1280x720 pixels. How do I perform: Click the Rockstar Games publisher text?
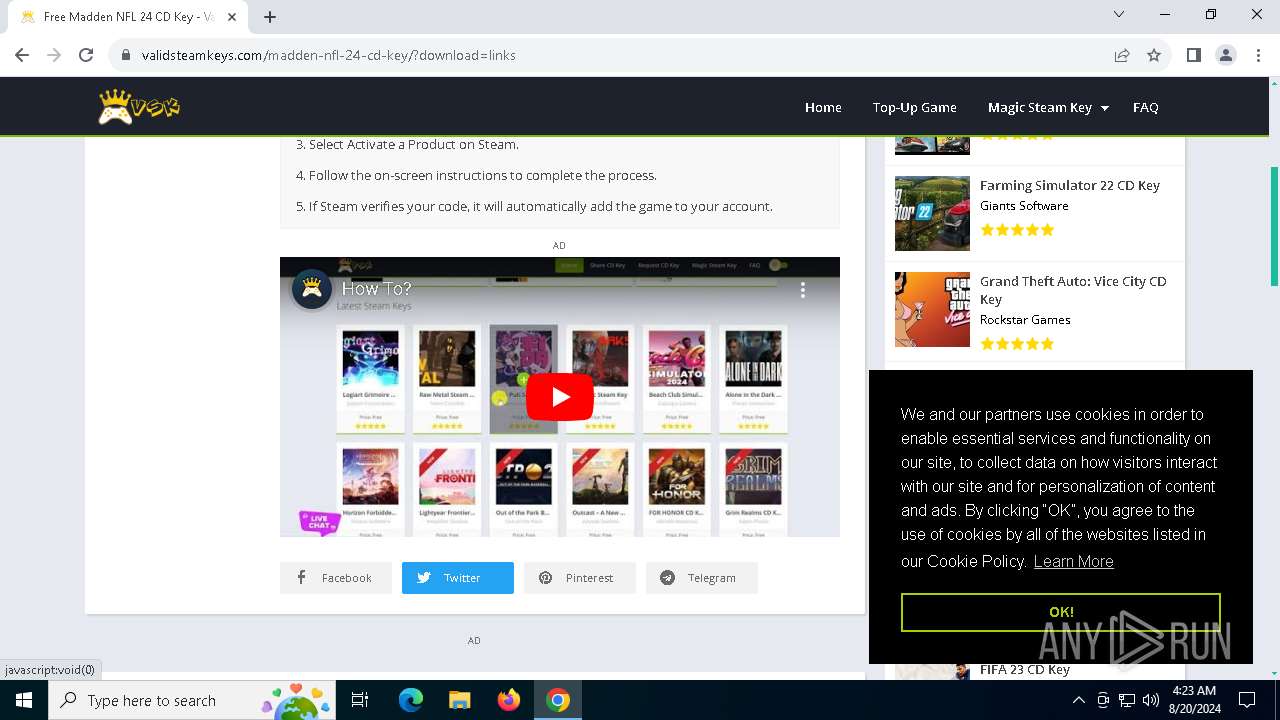coord(1025,320)
